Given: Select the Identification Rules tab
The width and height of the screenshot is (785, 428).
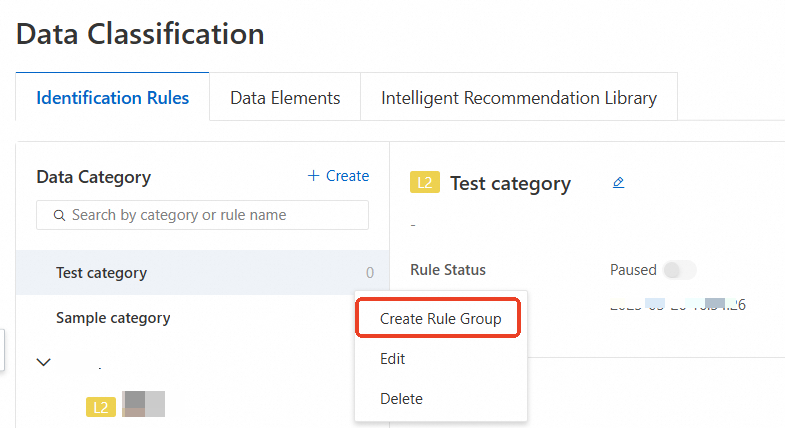Looking at the screenshot, I should (x=112, y=98).
